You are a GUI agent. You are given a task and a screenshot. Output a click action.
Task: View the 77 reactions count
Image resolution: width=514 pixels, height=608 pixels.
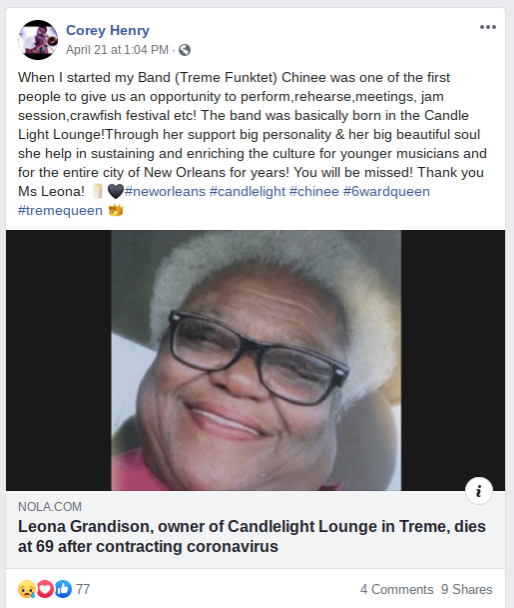coord(83,589)
